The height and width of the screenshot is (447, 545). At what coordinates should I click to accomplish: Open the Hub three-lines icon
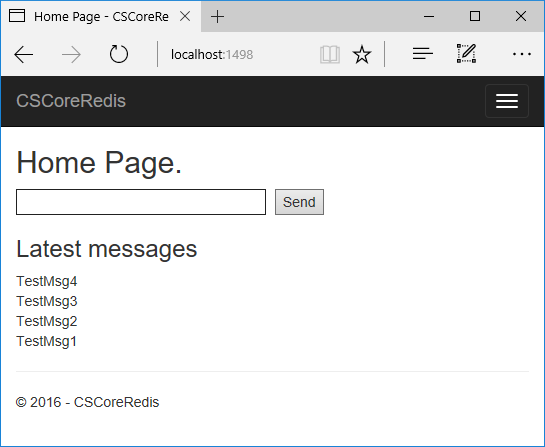(422, 54)
